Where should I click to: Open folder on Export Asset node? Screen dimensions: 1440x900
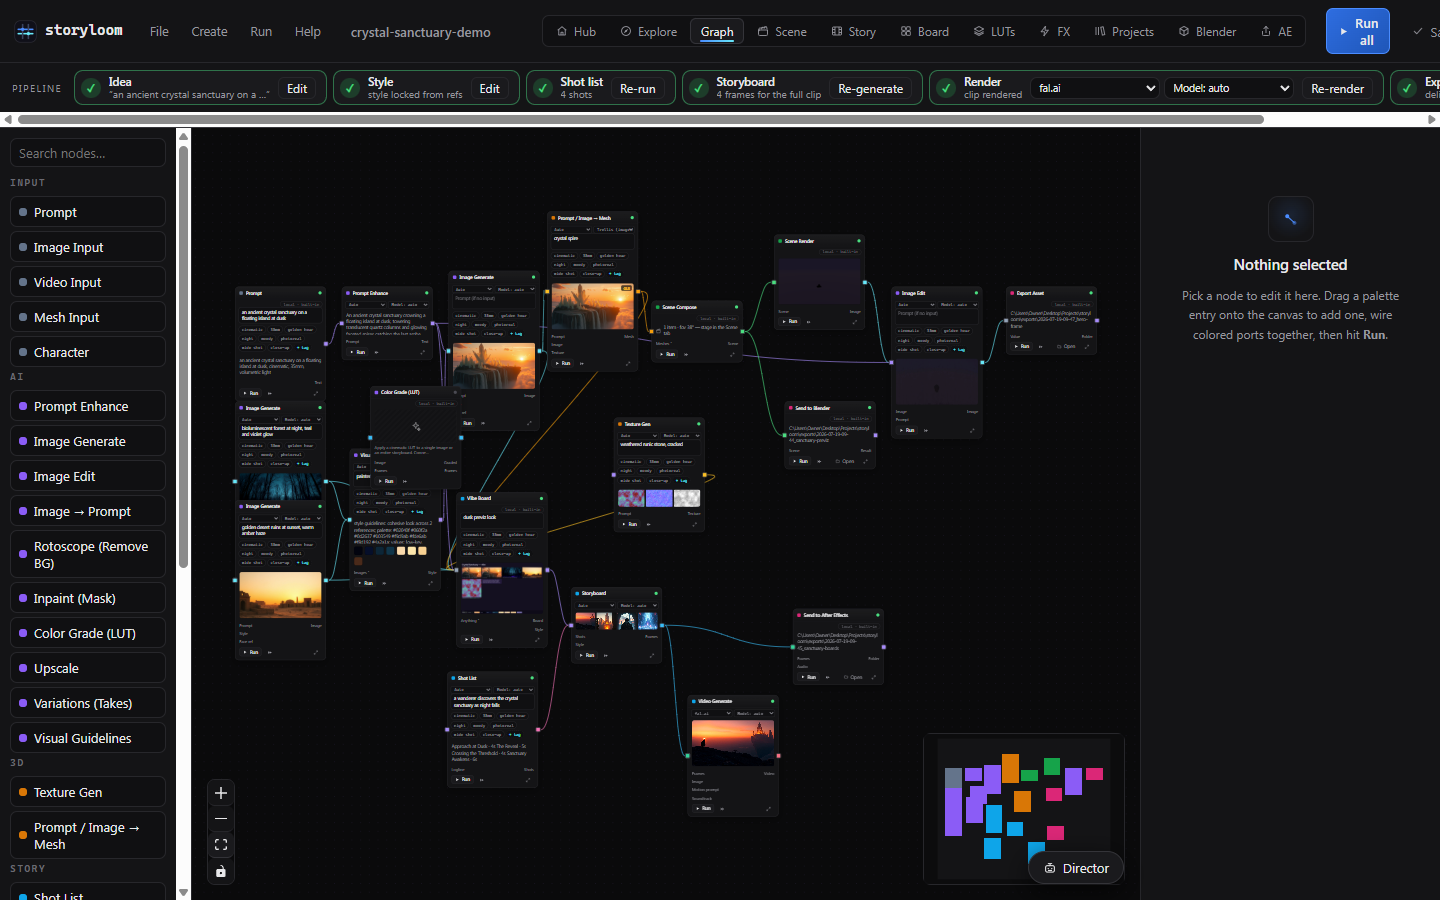1067,346
